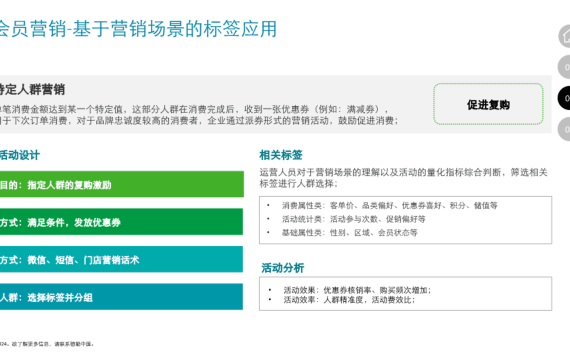The image size is (570, 360).
Task: Jump to the last gray section circle
Action: (565, 129)
